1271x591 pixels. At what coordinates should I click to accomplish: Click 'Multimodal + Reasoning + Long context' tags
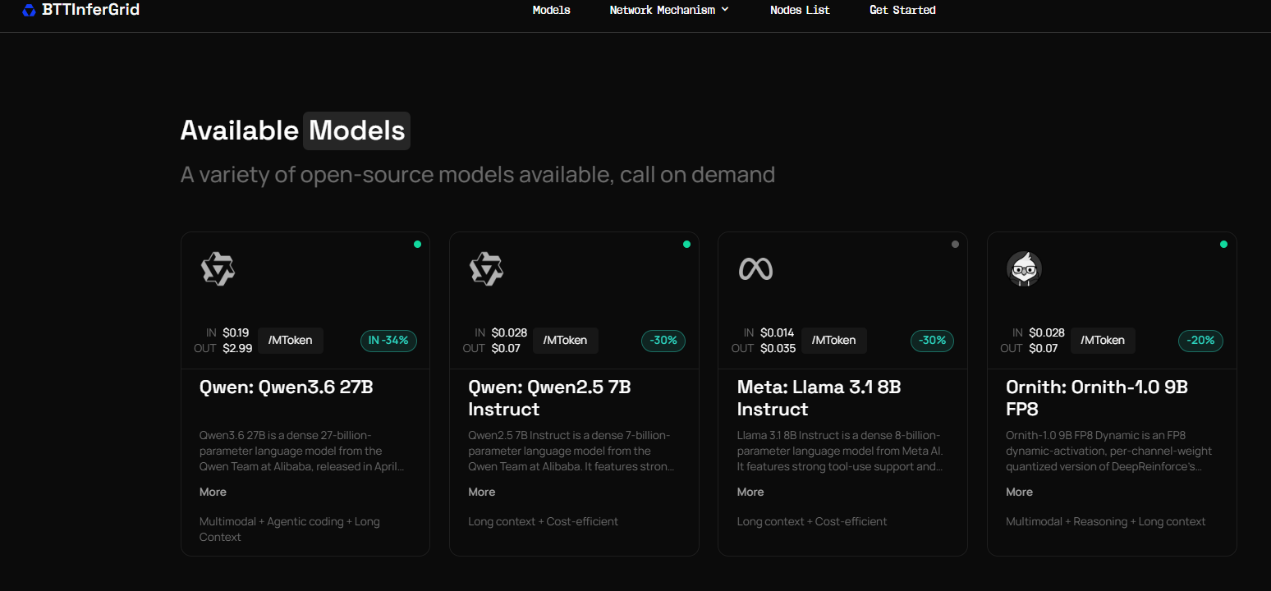pos(1106,522)
